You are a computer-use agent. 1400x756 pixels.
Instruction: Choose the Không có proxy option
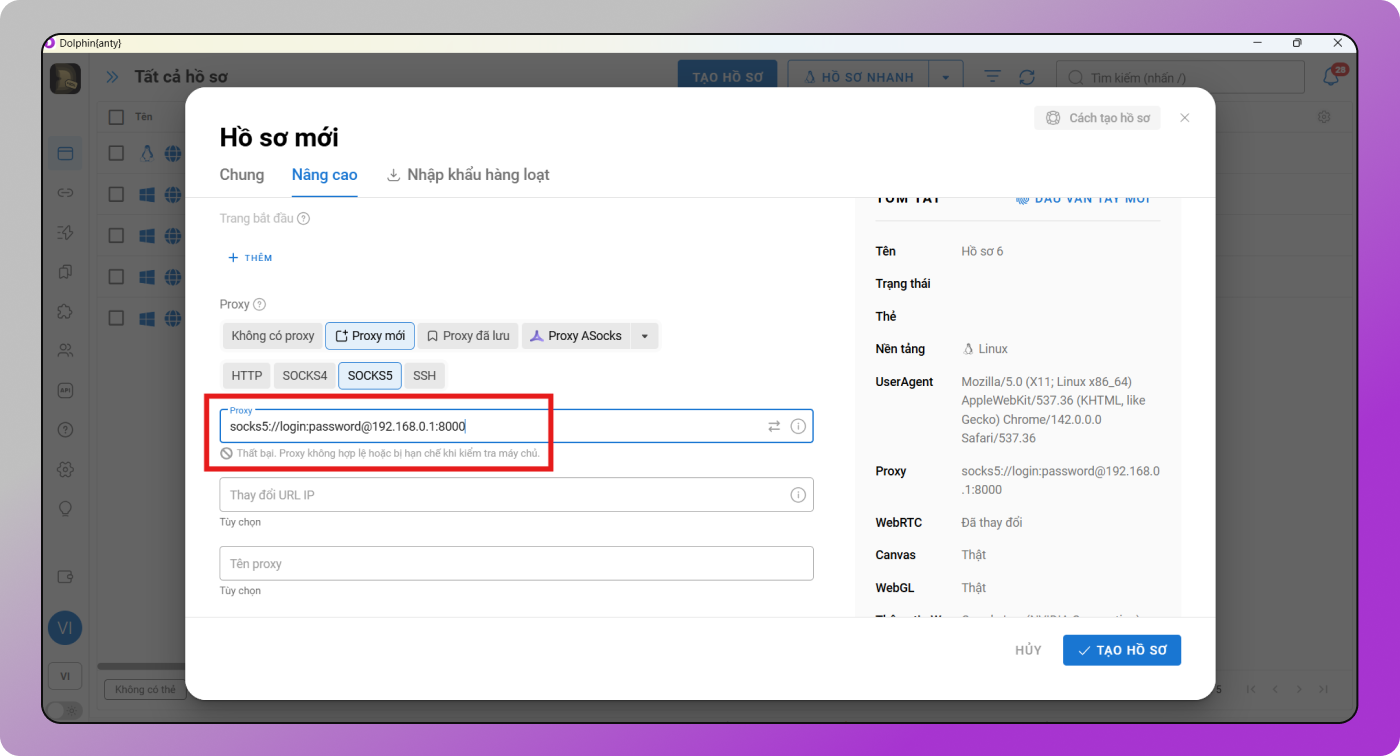(x=272, y=336)
